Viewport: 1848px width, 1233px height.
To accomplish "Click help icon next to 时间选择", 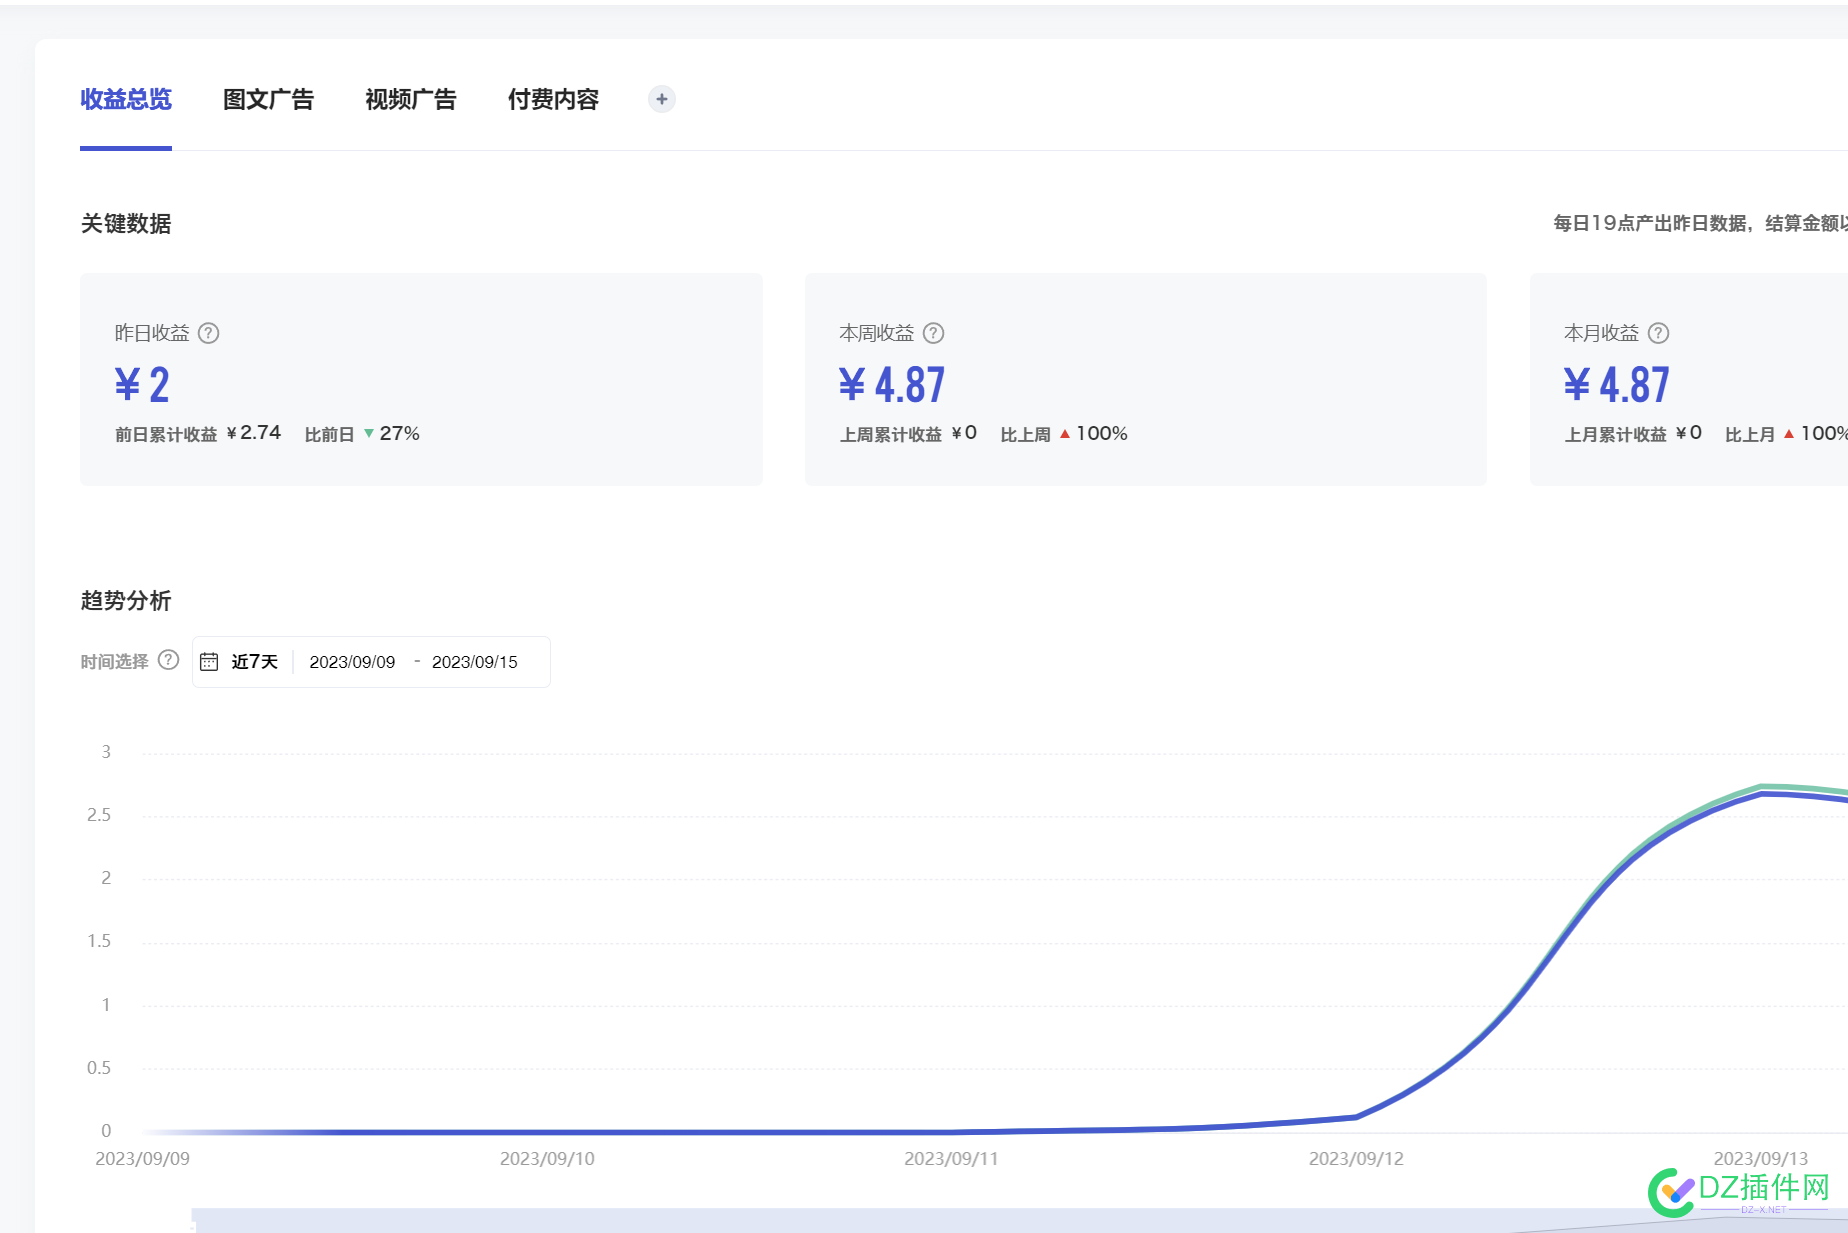I will (169, 660).
